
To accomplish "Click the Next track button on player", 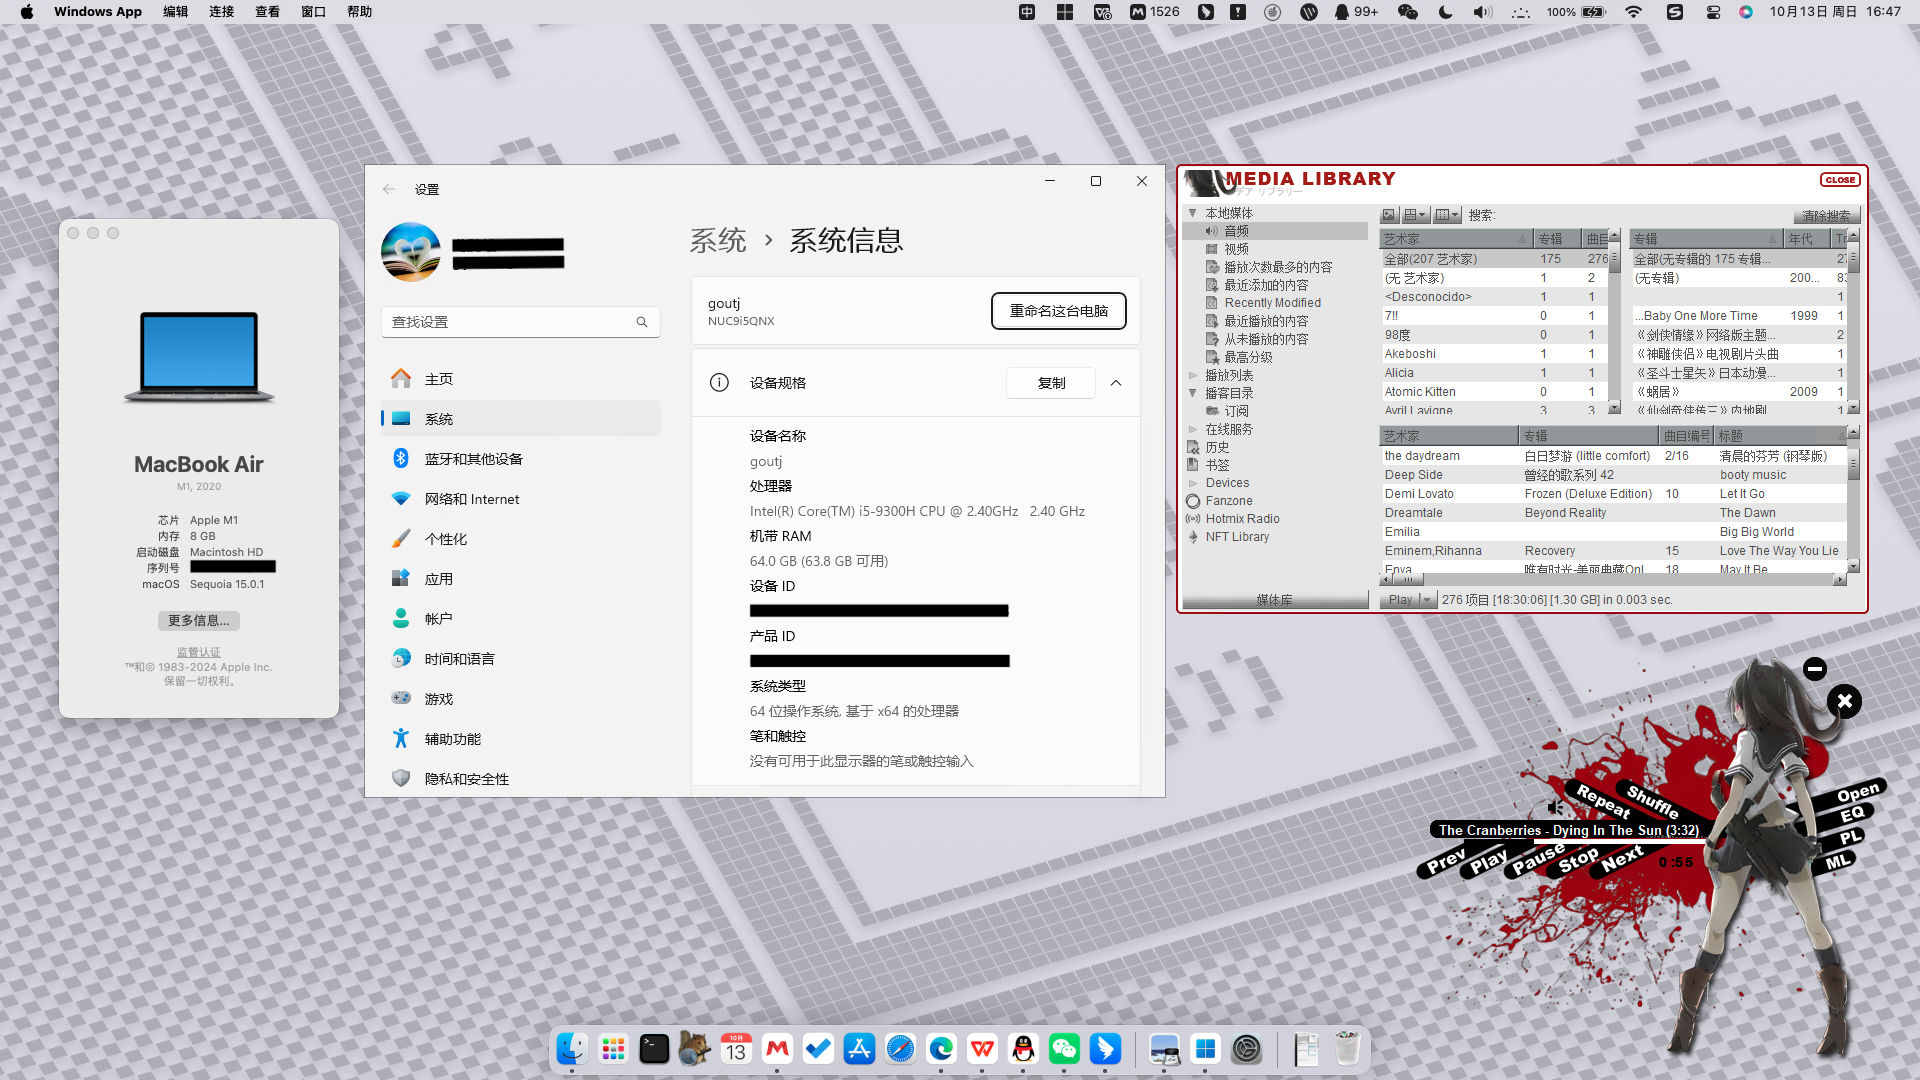I will pos(1621,860).
